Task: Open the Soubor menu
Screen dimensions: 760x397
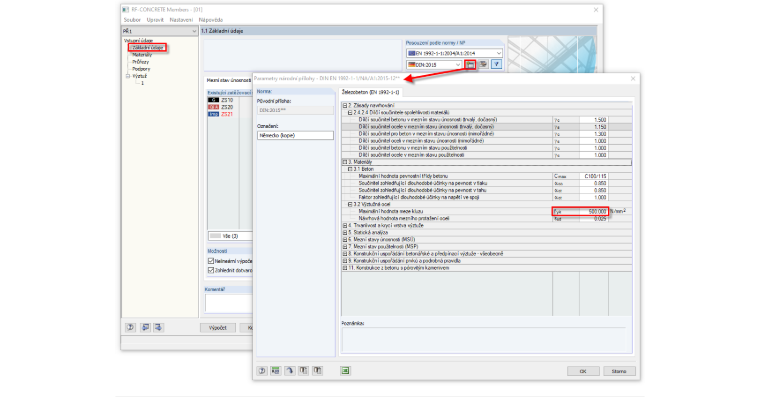Action: [132, 20]
